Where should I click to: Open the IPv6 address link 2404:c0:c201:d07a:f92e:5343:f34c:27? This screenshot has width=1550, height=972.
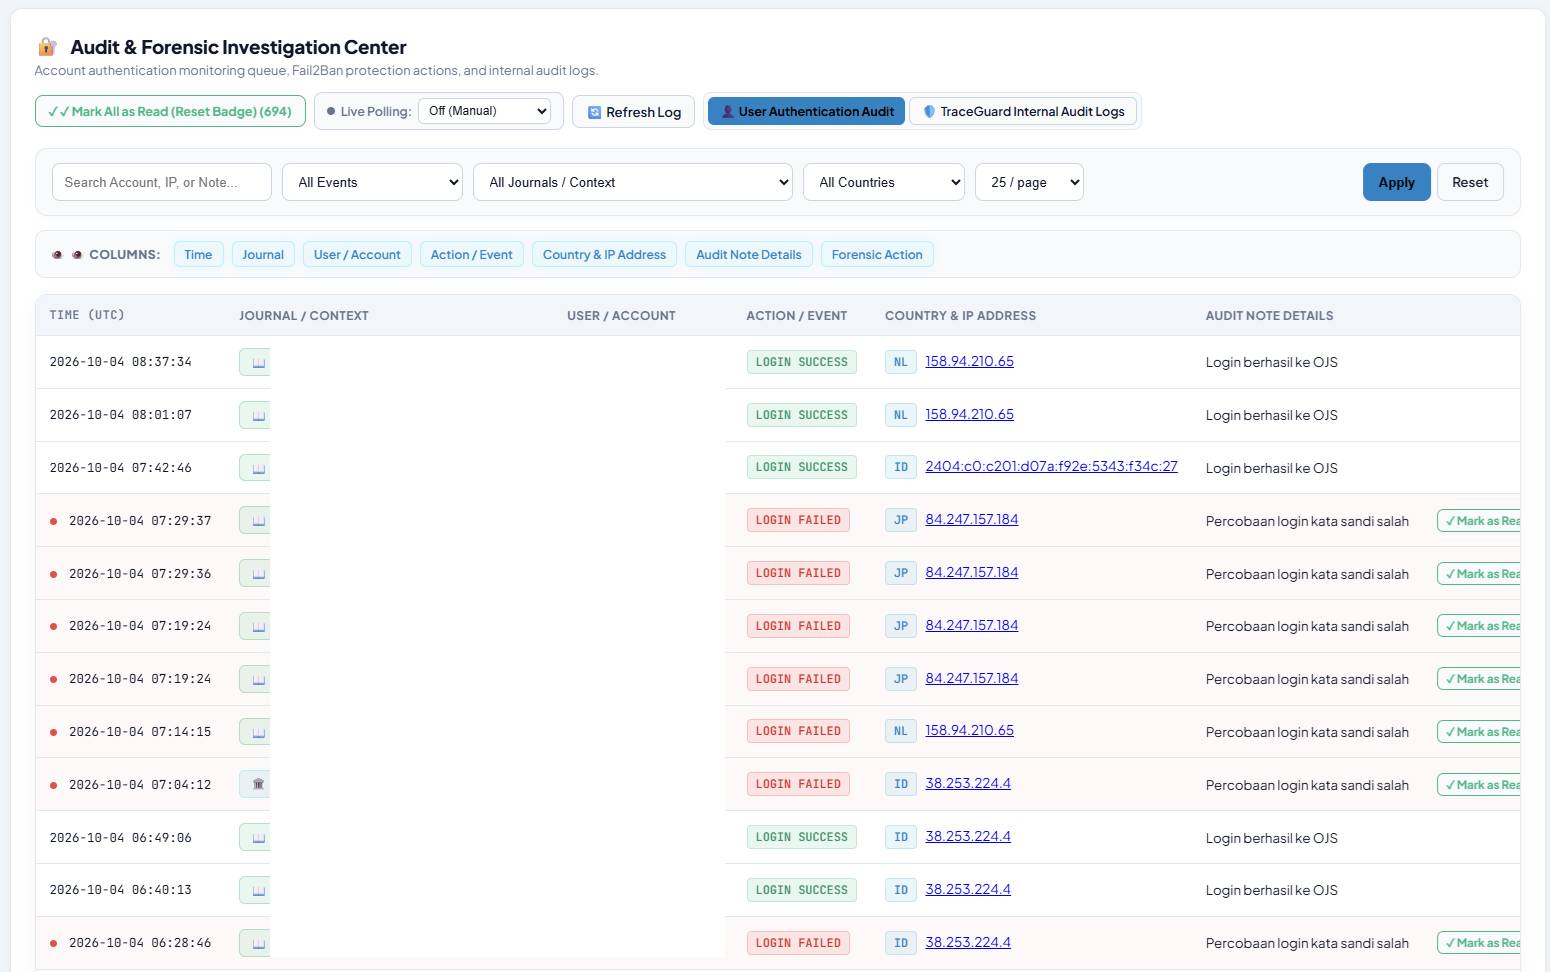(1051, 466)
